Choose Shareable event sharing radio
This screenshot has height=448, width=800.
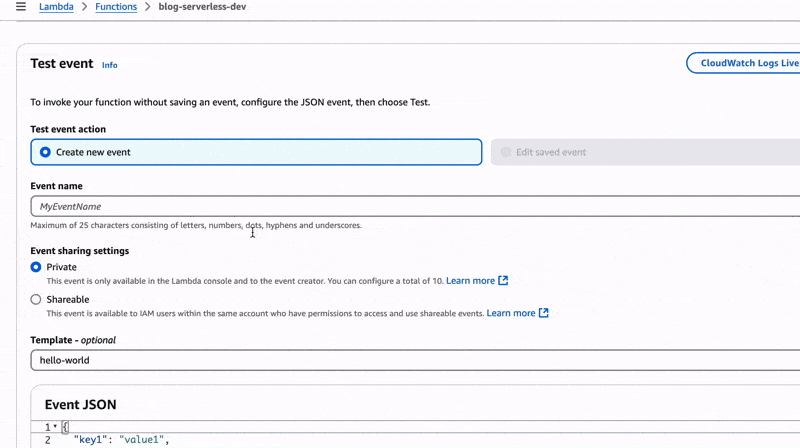click(36, 300)
